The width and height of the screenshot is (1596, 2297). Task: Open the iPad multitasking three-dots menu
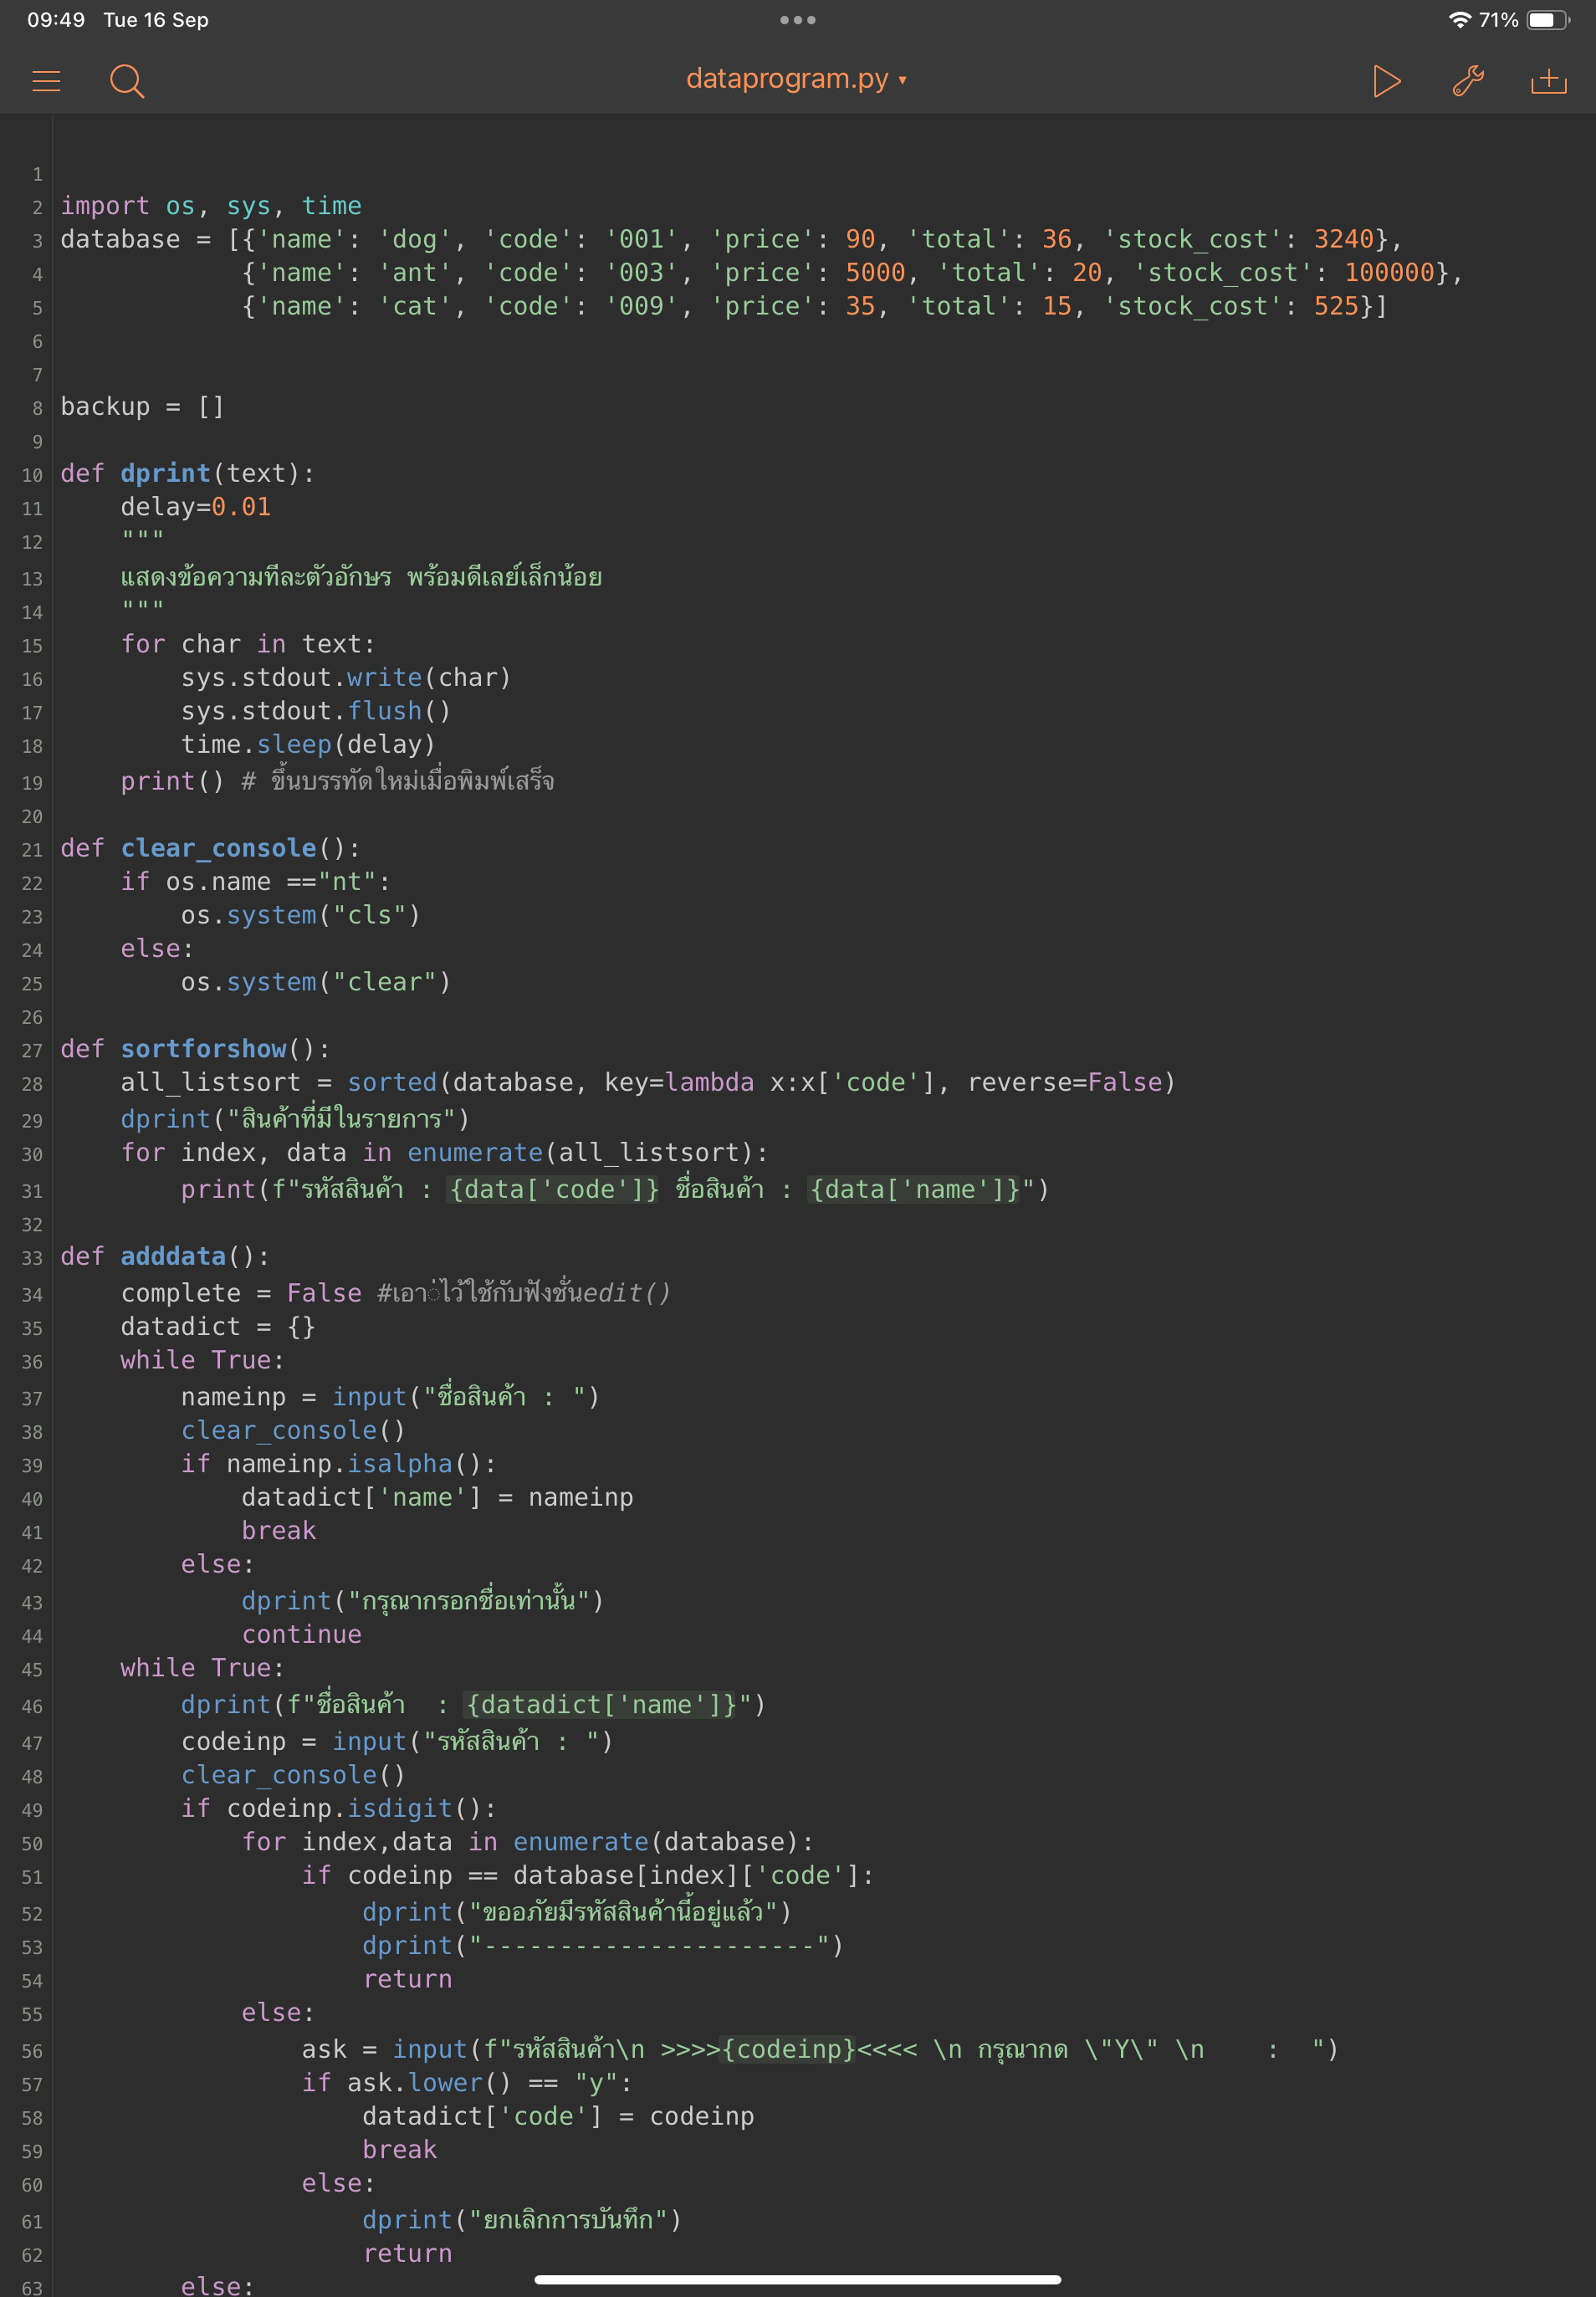[797, 20]
